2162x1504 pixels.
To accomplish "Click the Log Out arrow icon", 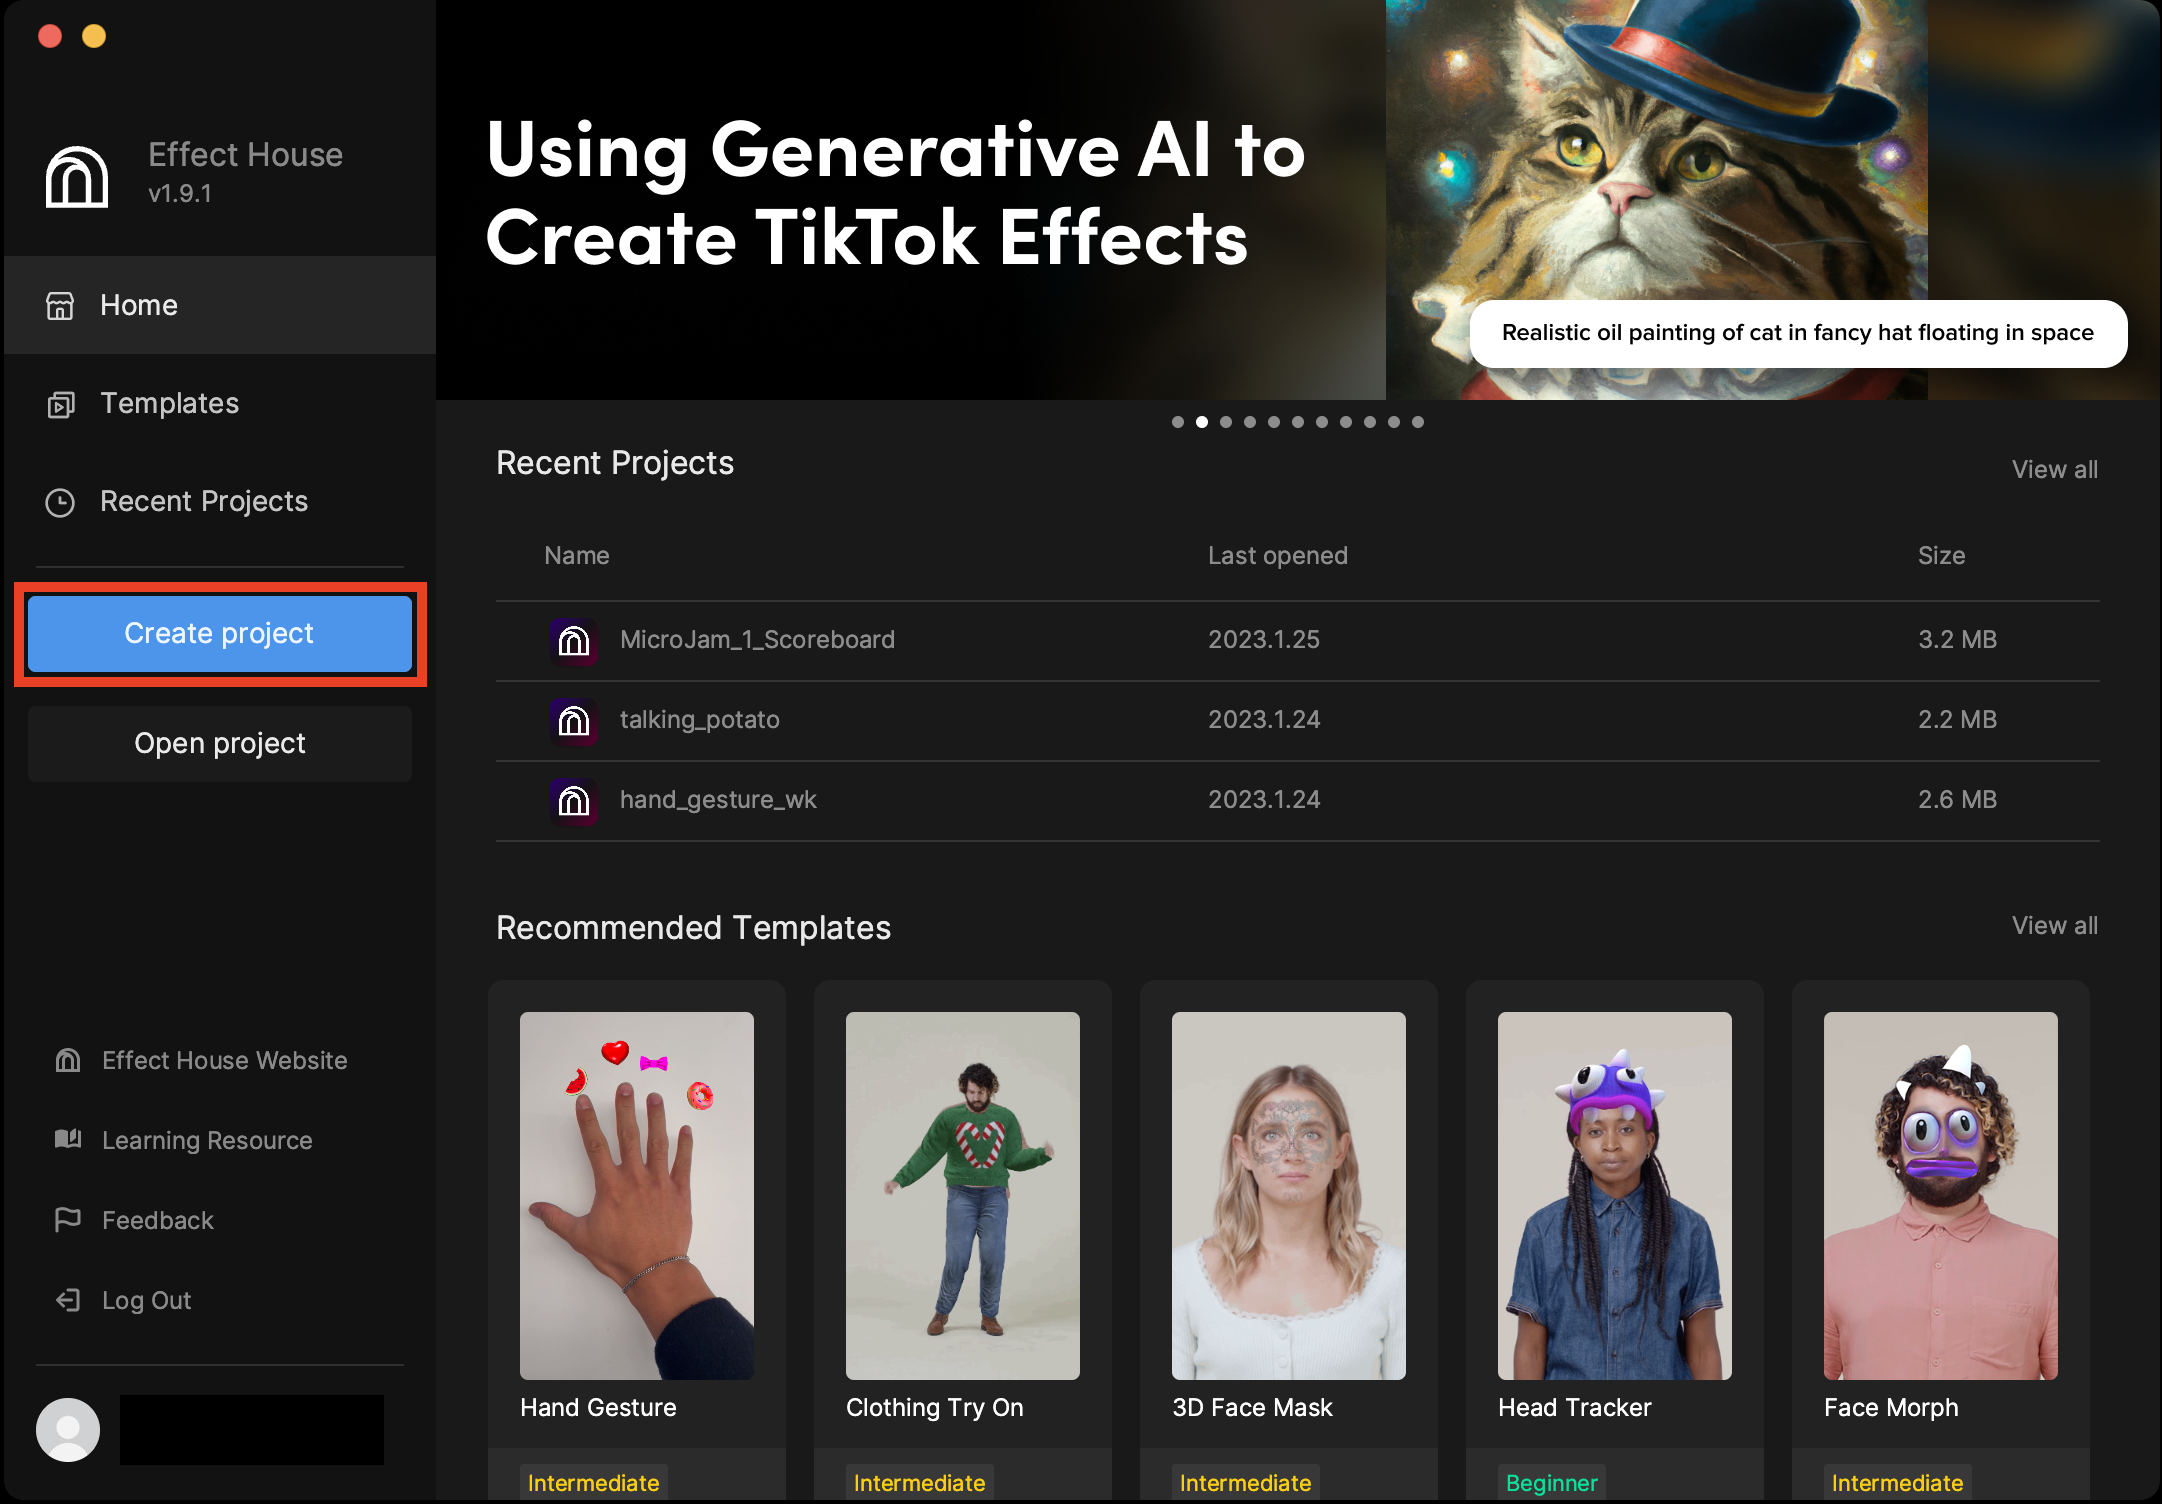I will tap(68, 1299).
